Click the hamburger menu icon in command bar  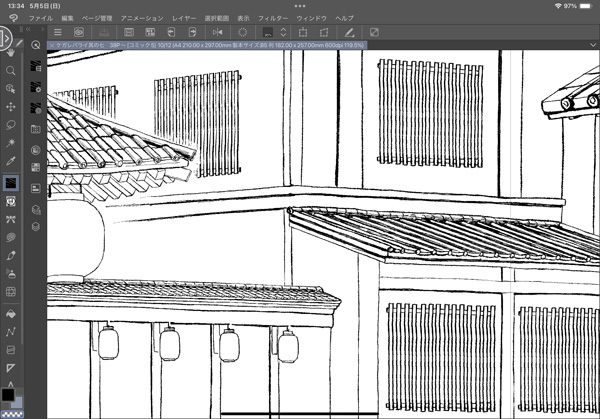58,33
